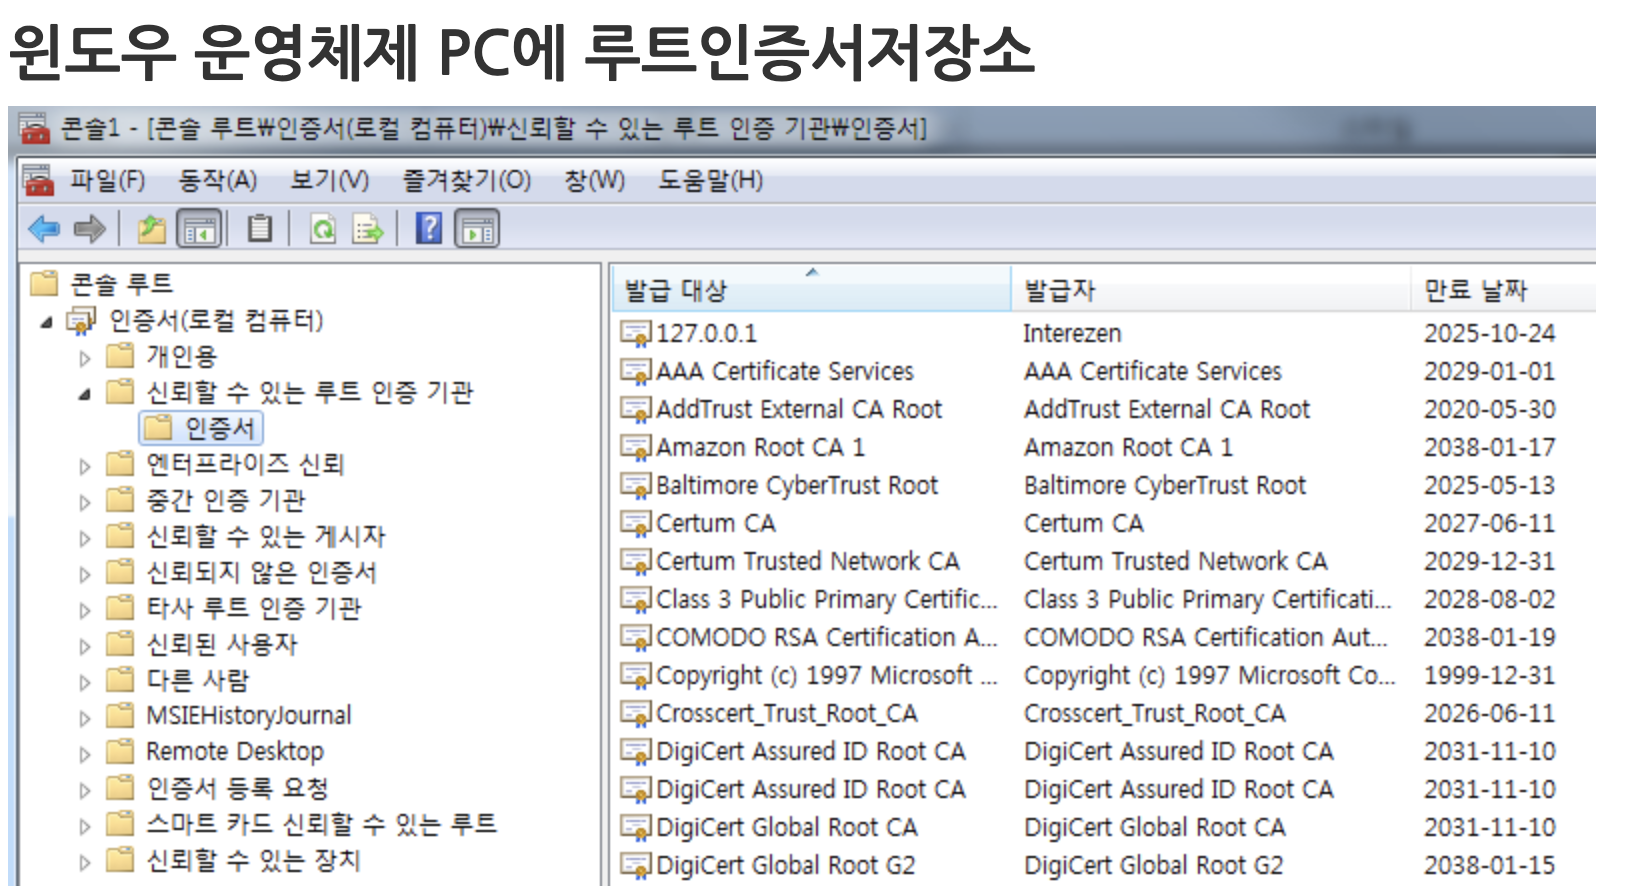Collapse the 인증서(로컬 컴퓨터) node

[x=46, y=322]
